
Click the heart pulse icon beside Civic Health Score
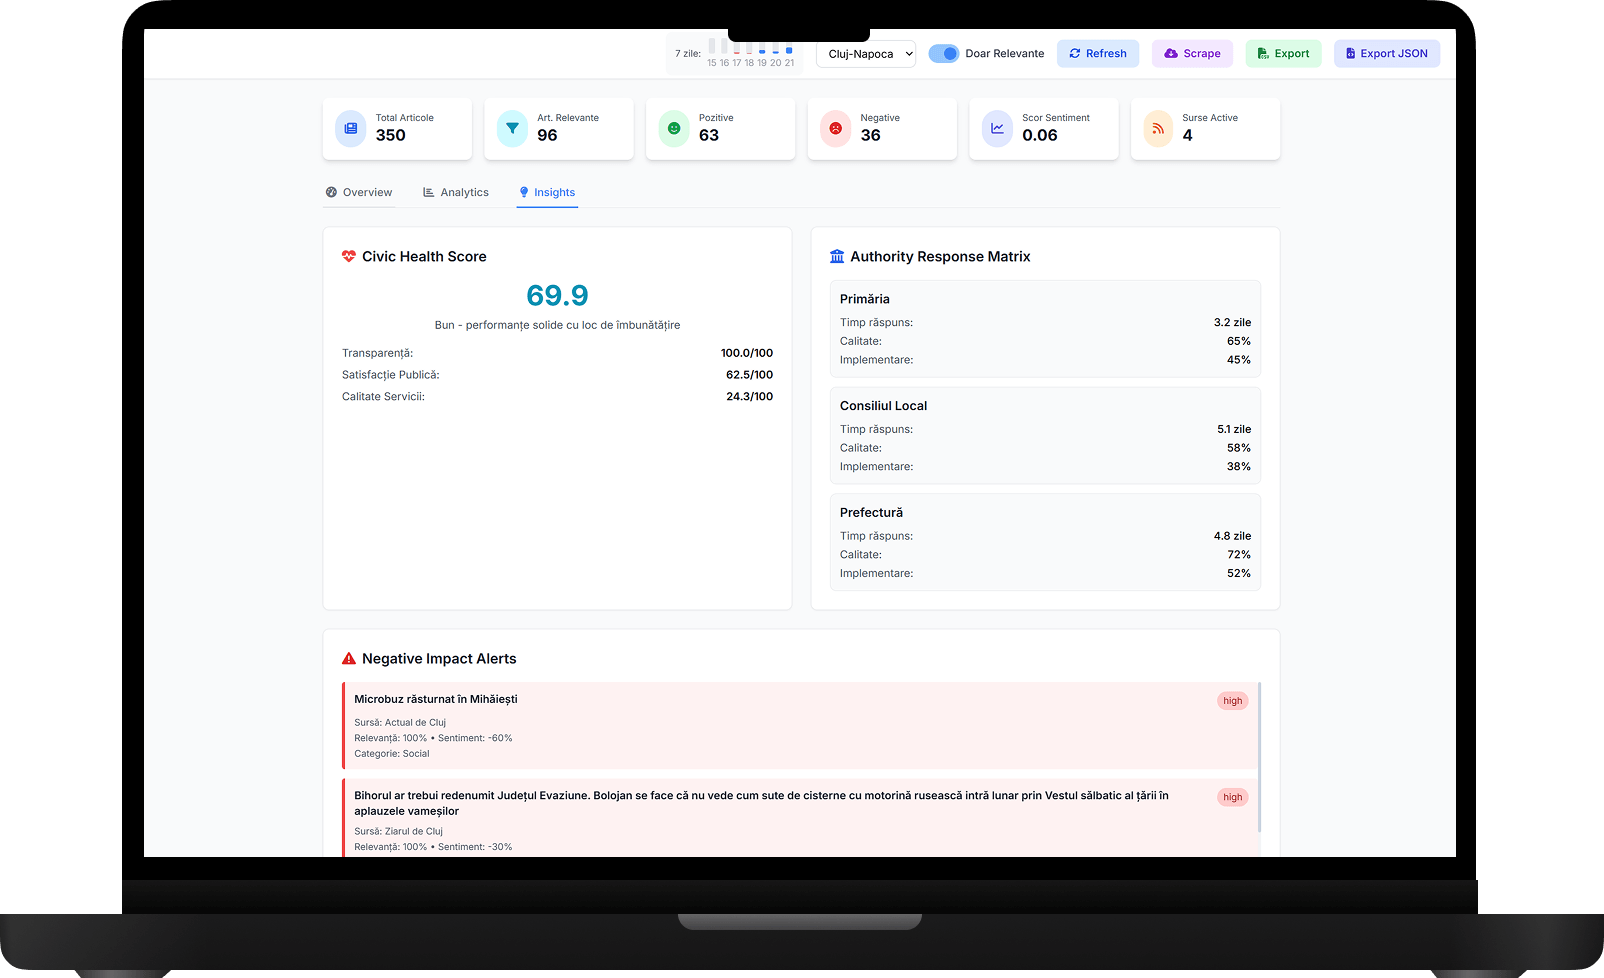(x=349, y=256)
